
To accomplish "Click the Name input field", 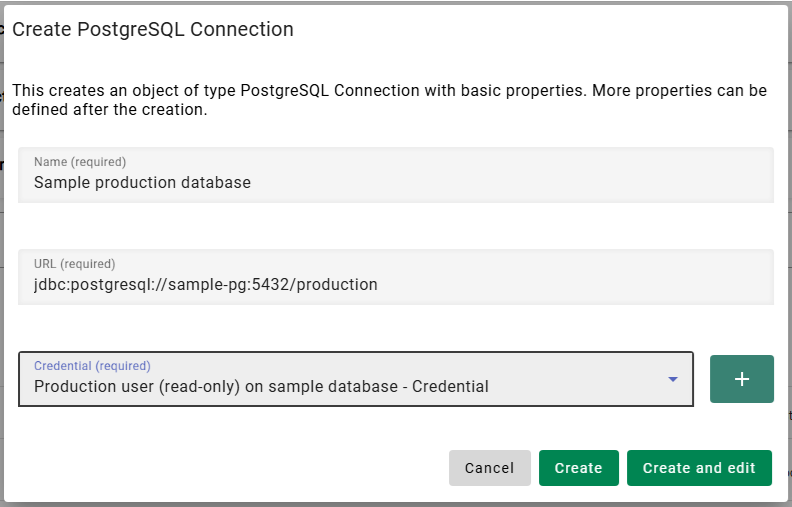I will click(x=395, y=175).
